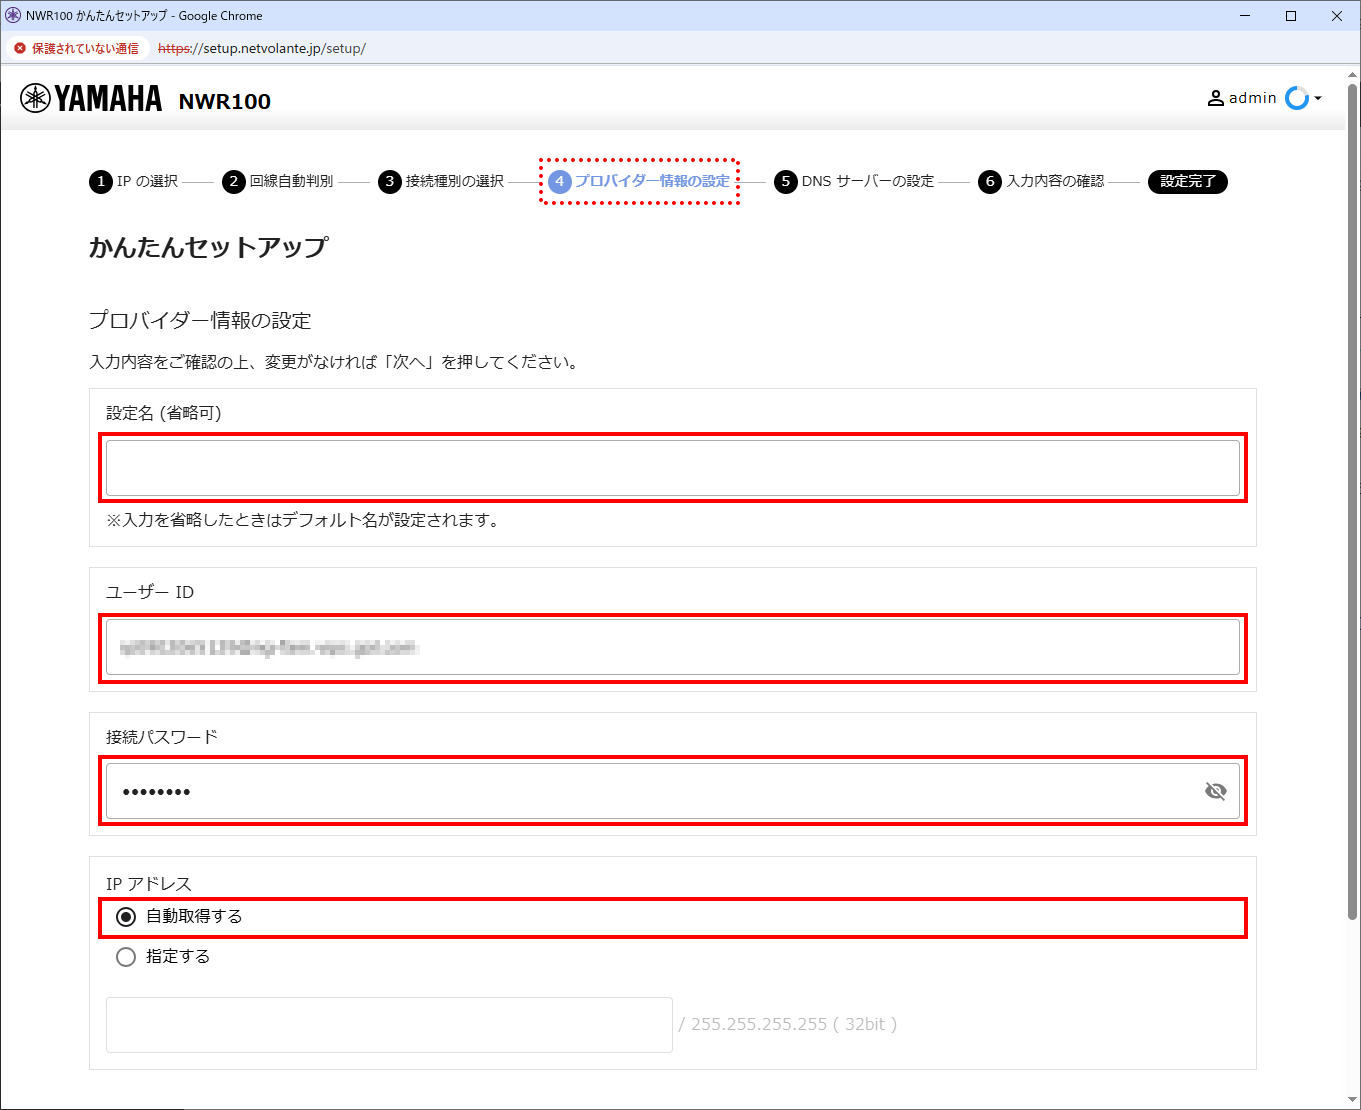Image resolution: width=1361 pixels, height=1110 pixels.
Task: Click the 設定完了 step badge
Action: pyautogui.click(x=1187, y=181)
